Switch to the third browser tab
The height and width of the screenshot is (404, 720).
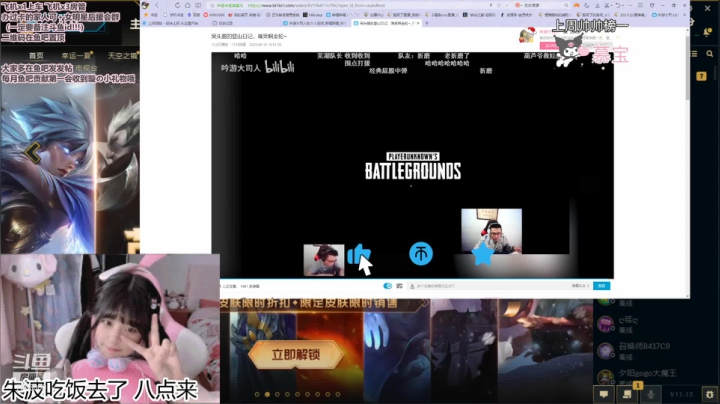[316, 23]
